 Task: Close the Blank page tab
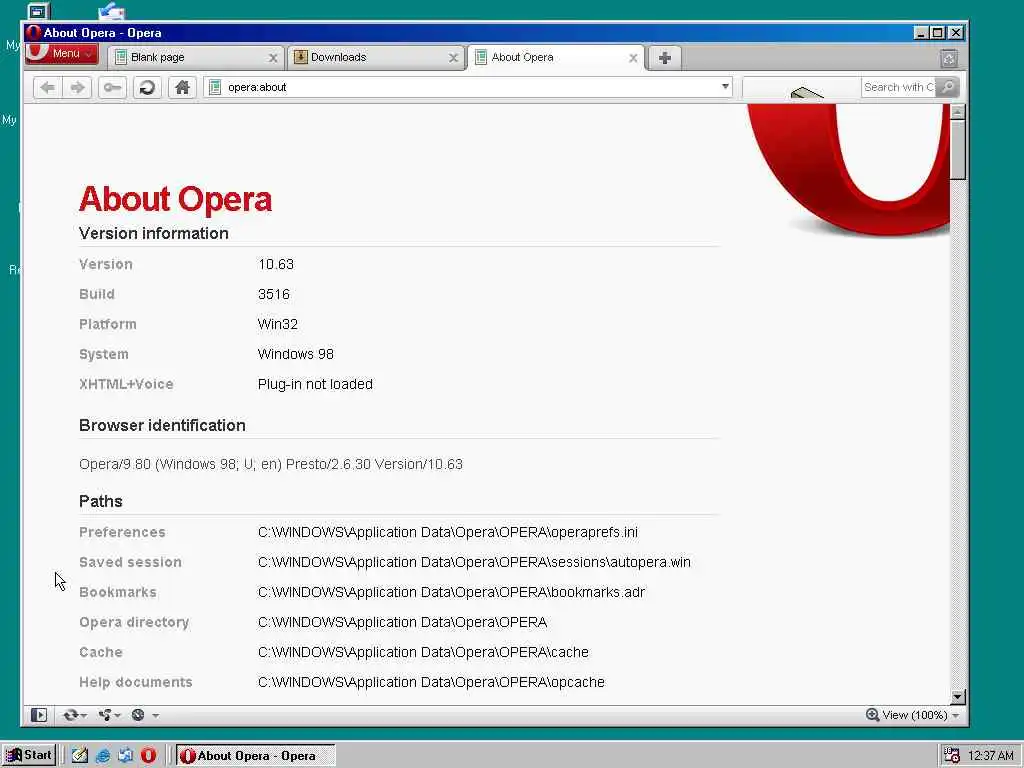point(273,58)
